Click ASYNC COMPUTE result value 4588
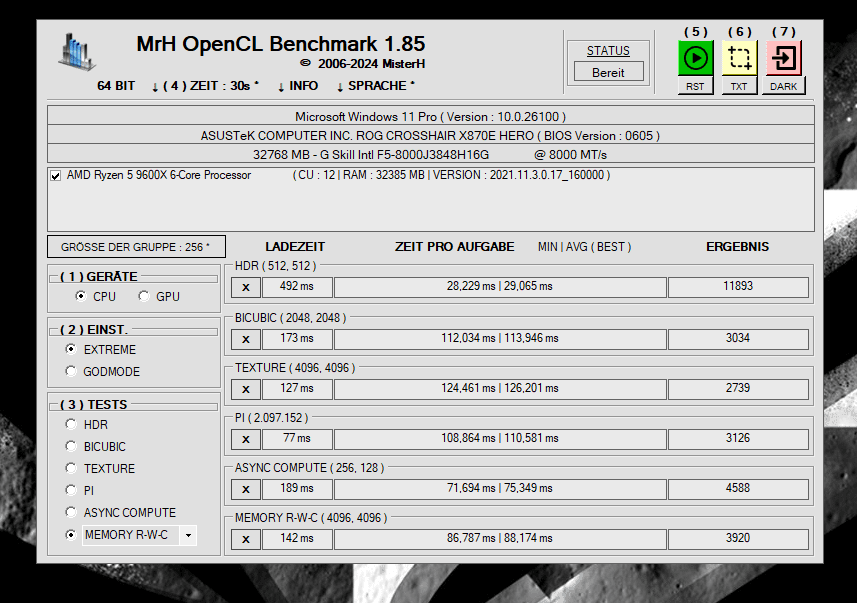The width and height of the screenshot is (857, 603). [738, 489]
